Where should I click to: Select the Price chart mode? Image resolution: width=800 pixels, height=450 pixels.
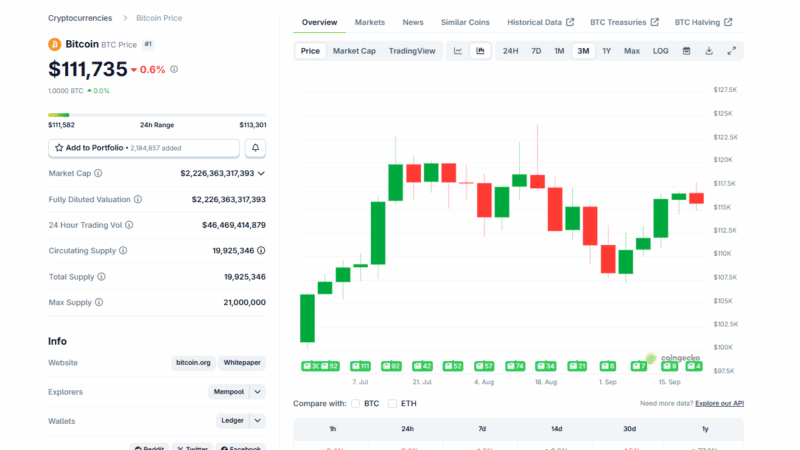point(310,51)
